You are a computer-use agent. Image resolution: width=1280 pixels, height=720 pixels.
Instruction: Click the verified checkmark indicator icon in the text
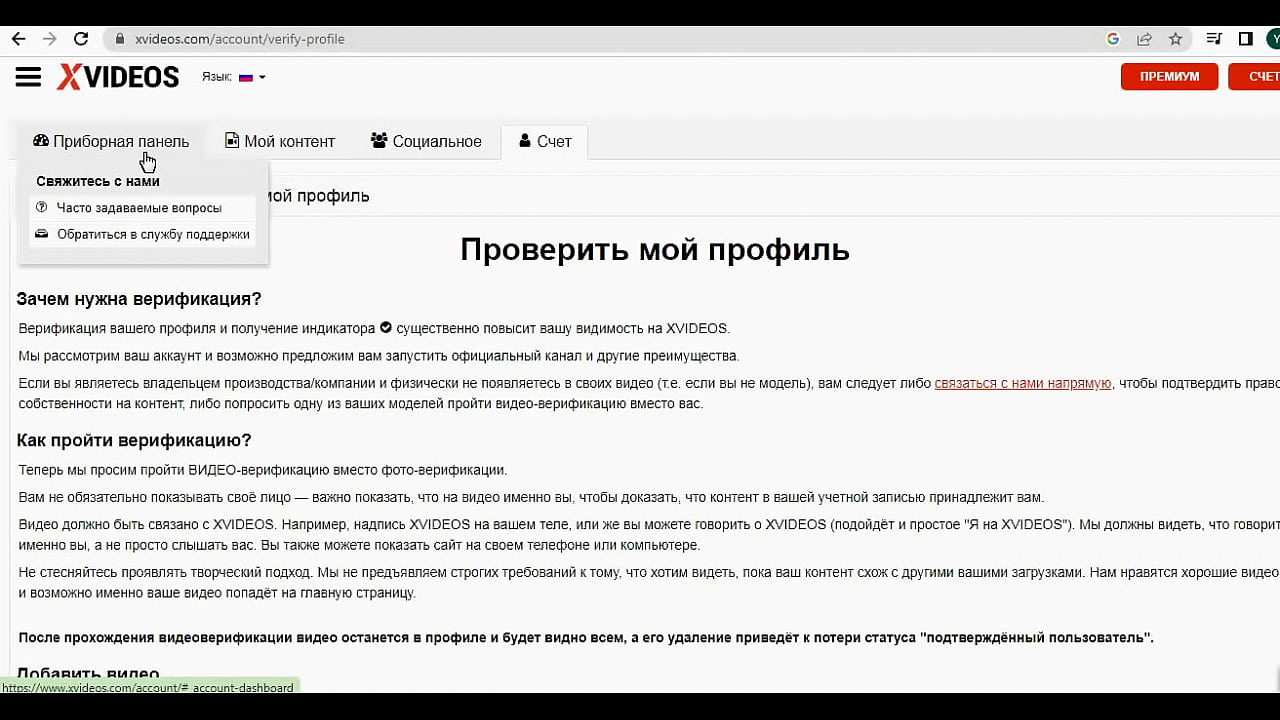pyautogui.click(x=386, y=327)
